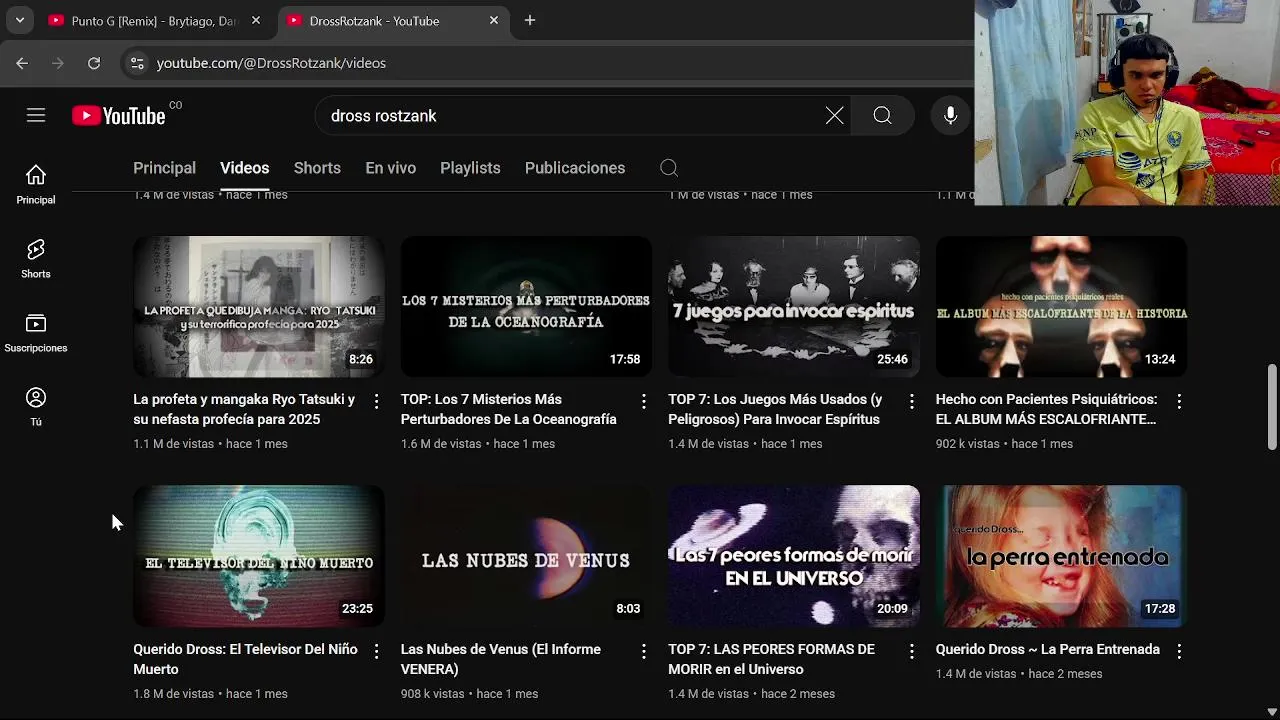This screenshot has height=720, width=1280.
Task: Open Ryo Tatsuki profecía video thumbnail
Action: point(259,307)
